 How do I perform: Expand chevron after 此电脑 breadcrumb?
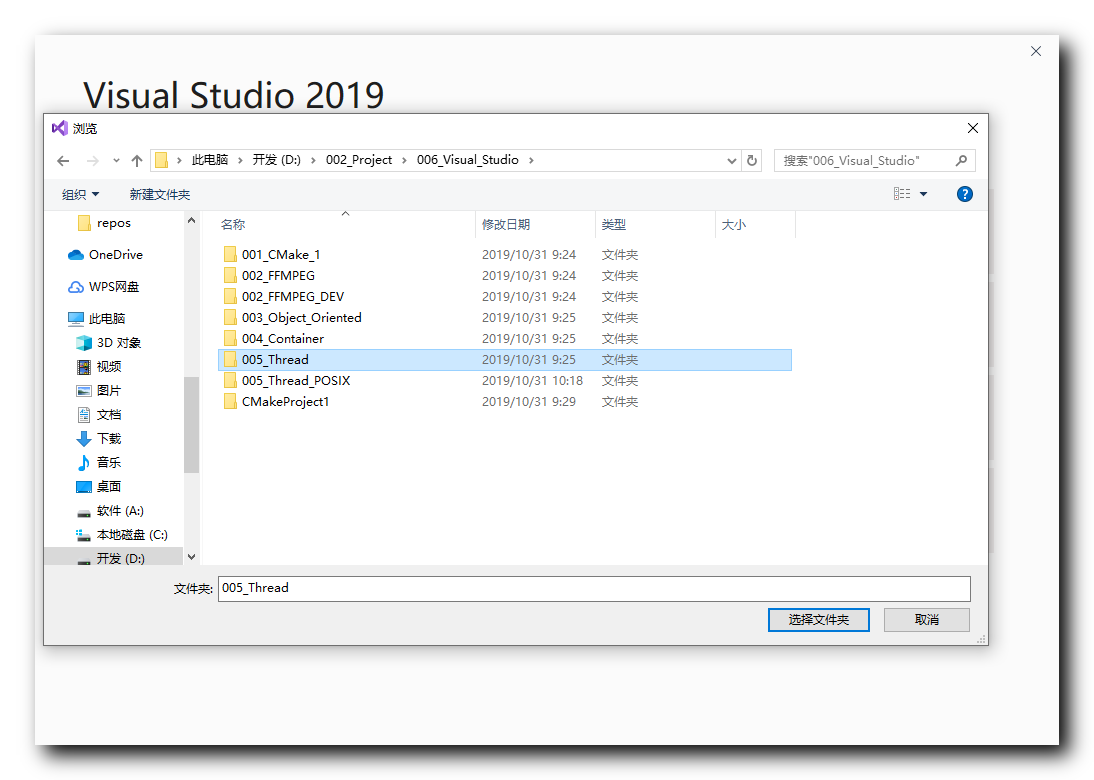click(240, 160)
